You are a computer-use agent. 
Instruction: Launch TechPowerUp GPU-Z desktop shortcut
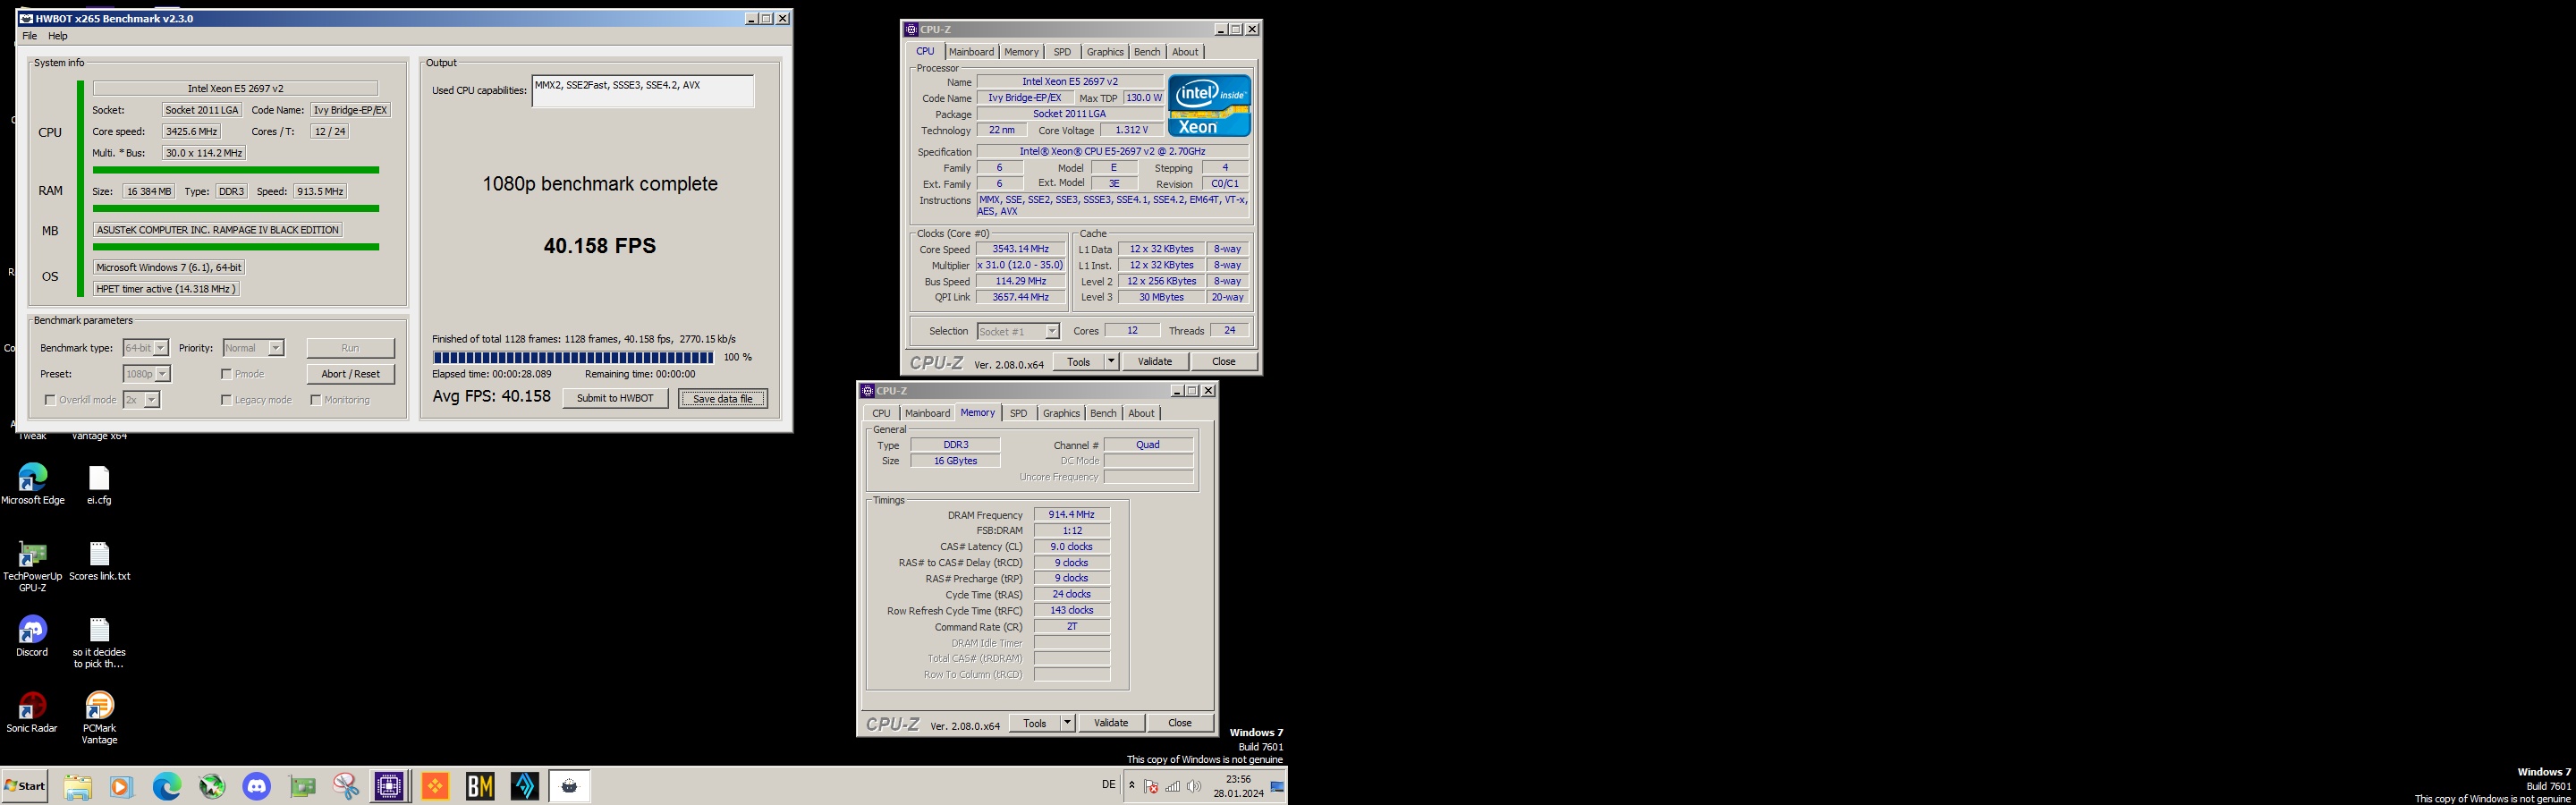tap(32, 566)
